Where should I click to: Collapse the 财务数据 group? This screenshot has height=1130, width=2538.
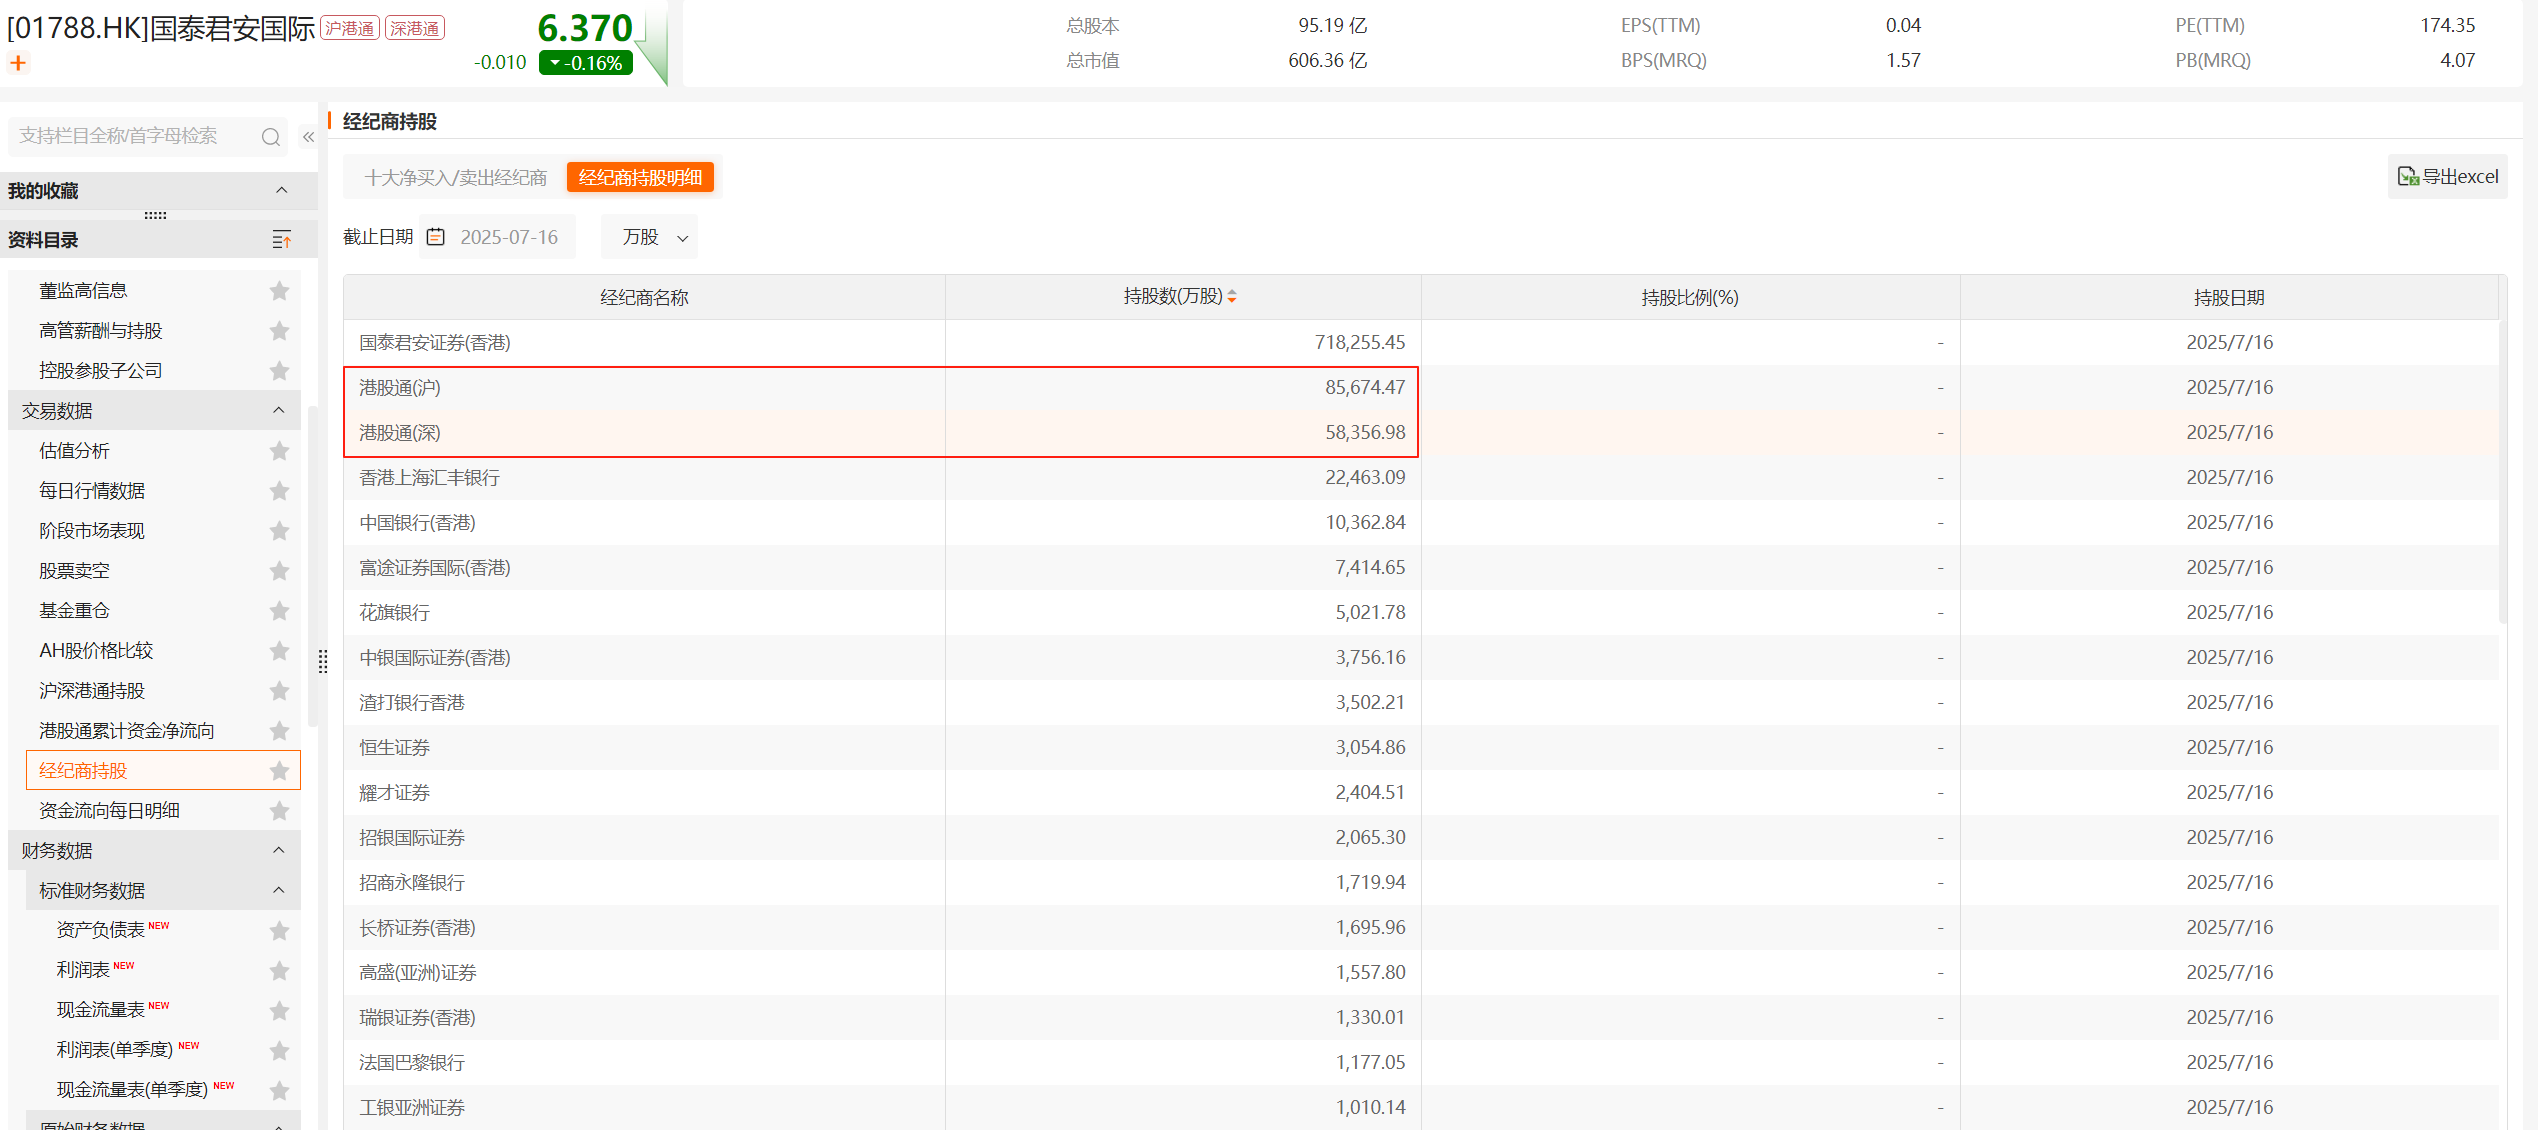coord(279,850)
